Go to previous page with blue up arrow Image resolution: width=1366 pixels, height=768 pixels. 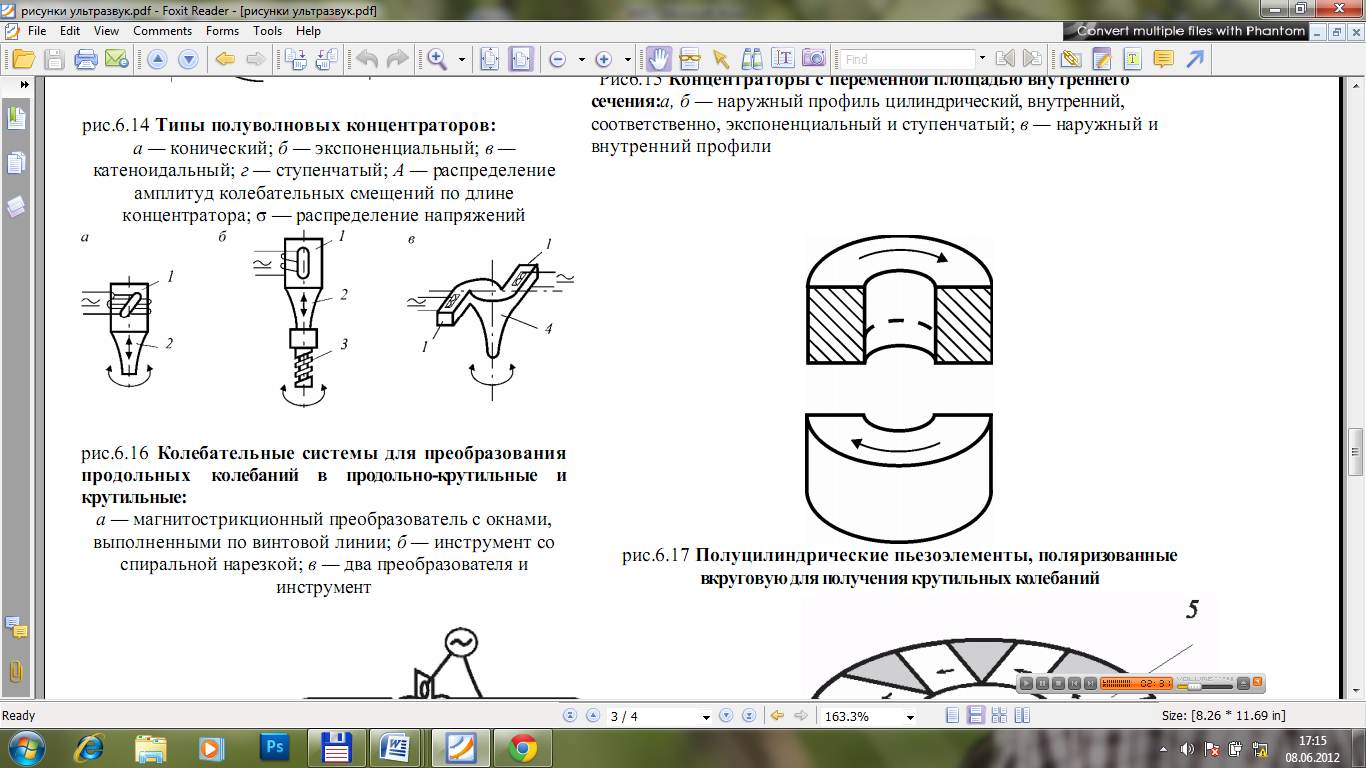[157, 59]
